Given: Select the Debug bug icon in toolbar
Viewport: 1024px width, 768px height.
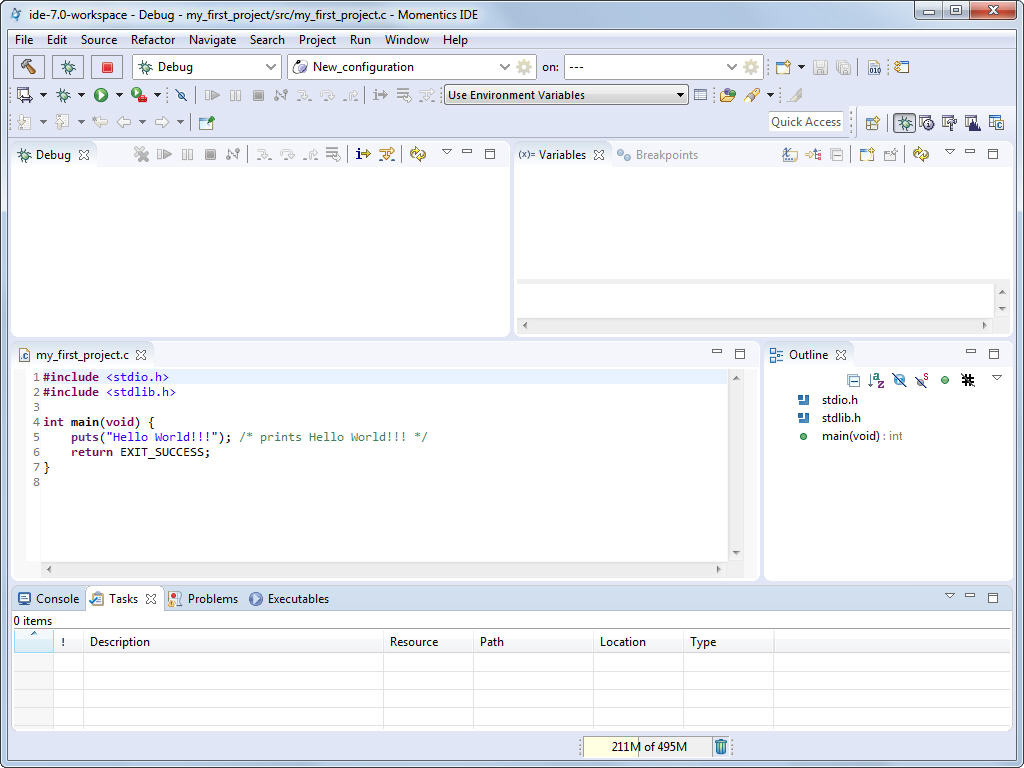Looking at the screenshot, I should 66,67.
